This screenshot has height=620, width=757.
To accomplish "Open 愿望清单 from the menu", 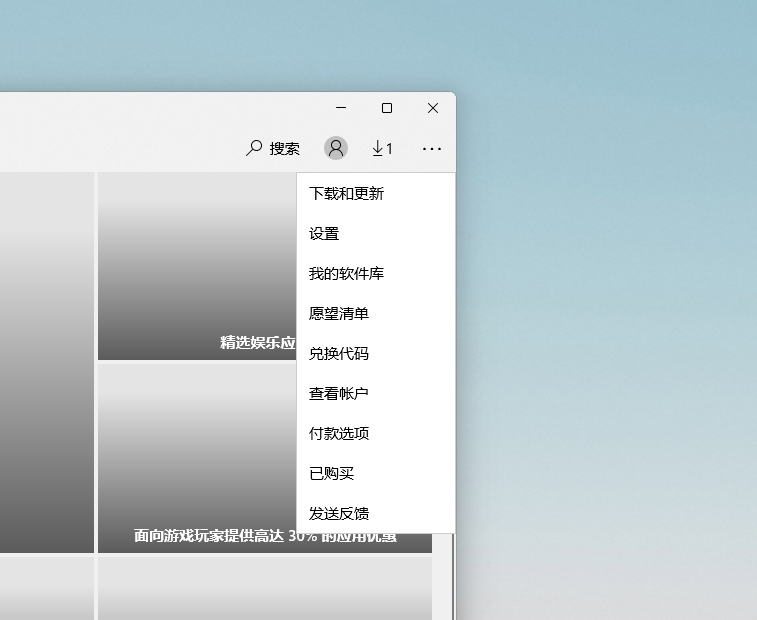I will tap(376, 314).
